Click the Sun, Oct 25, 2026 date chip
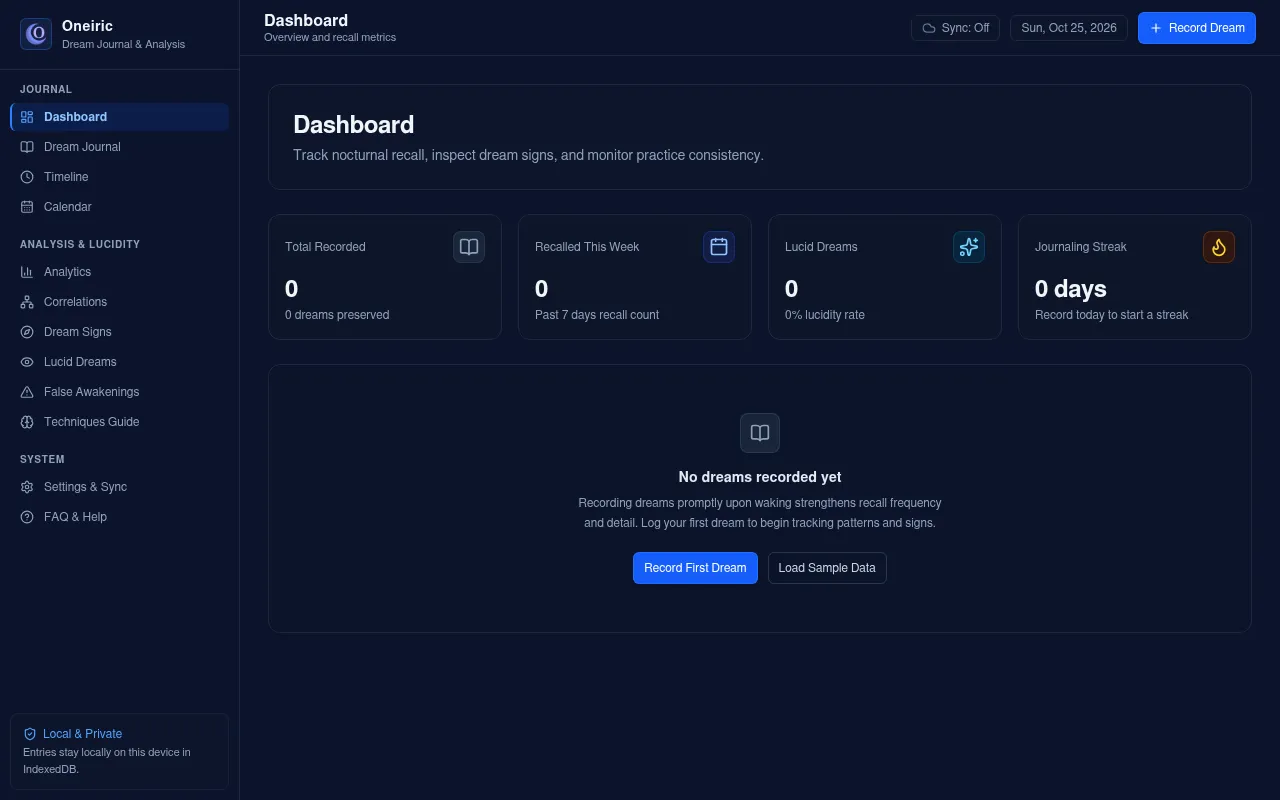Screen dimensions: 1280x800 point(1069,28)
